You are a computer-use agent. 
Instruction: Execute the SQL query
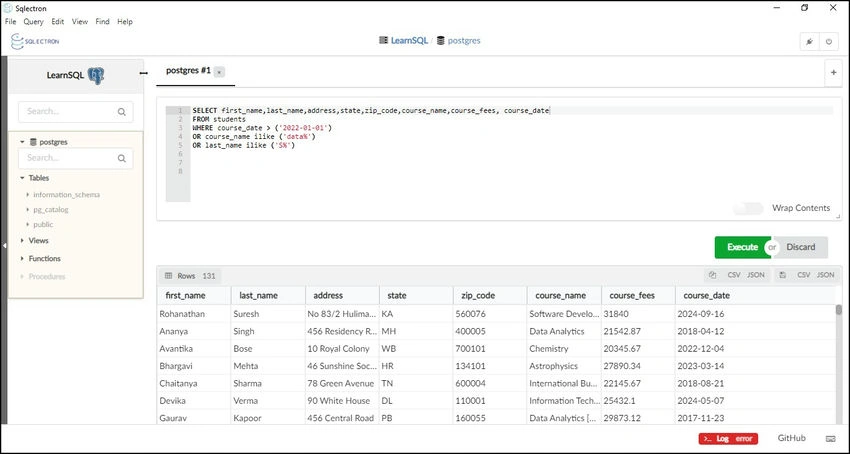pyautogui.click(x=742, y=247)
